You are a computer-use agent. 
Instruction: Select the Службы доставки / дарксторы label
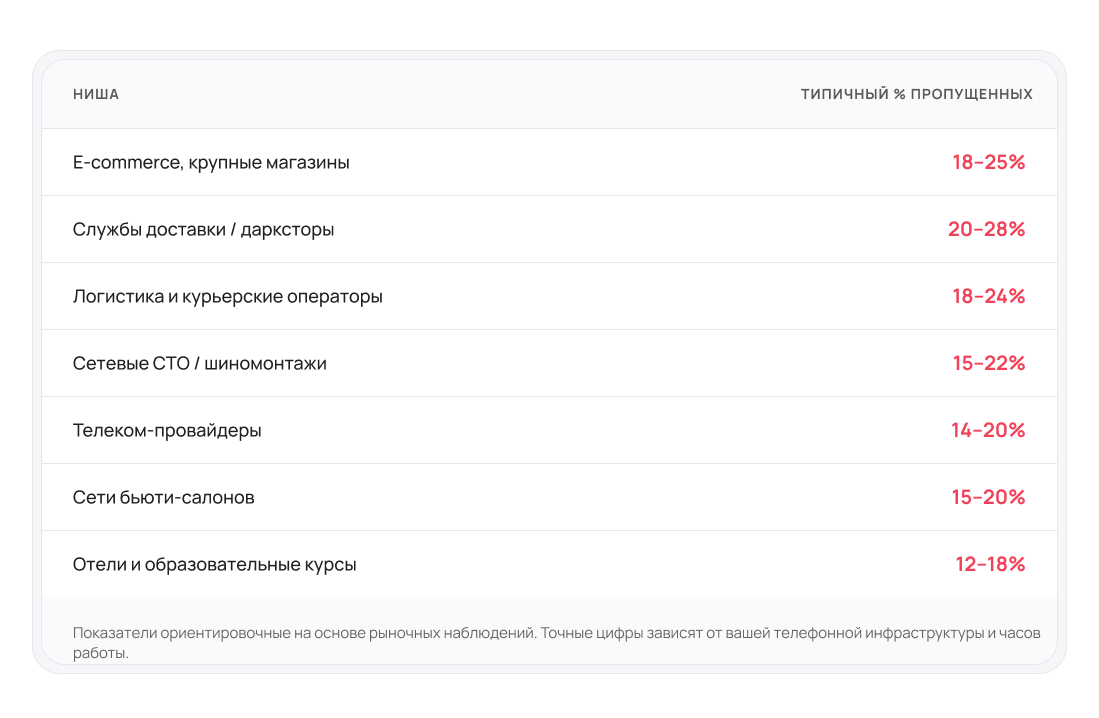coord(203,229)
